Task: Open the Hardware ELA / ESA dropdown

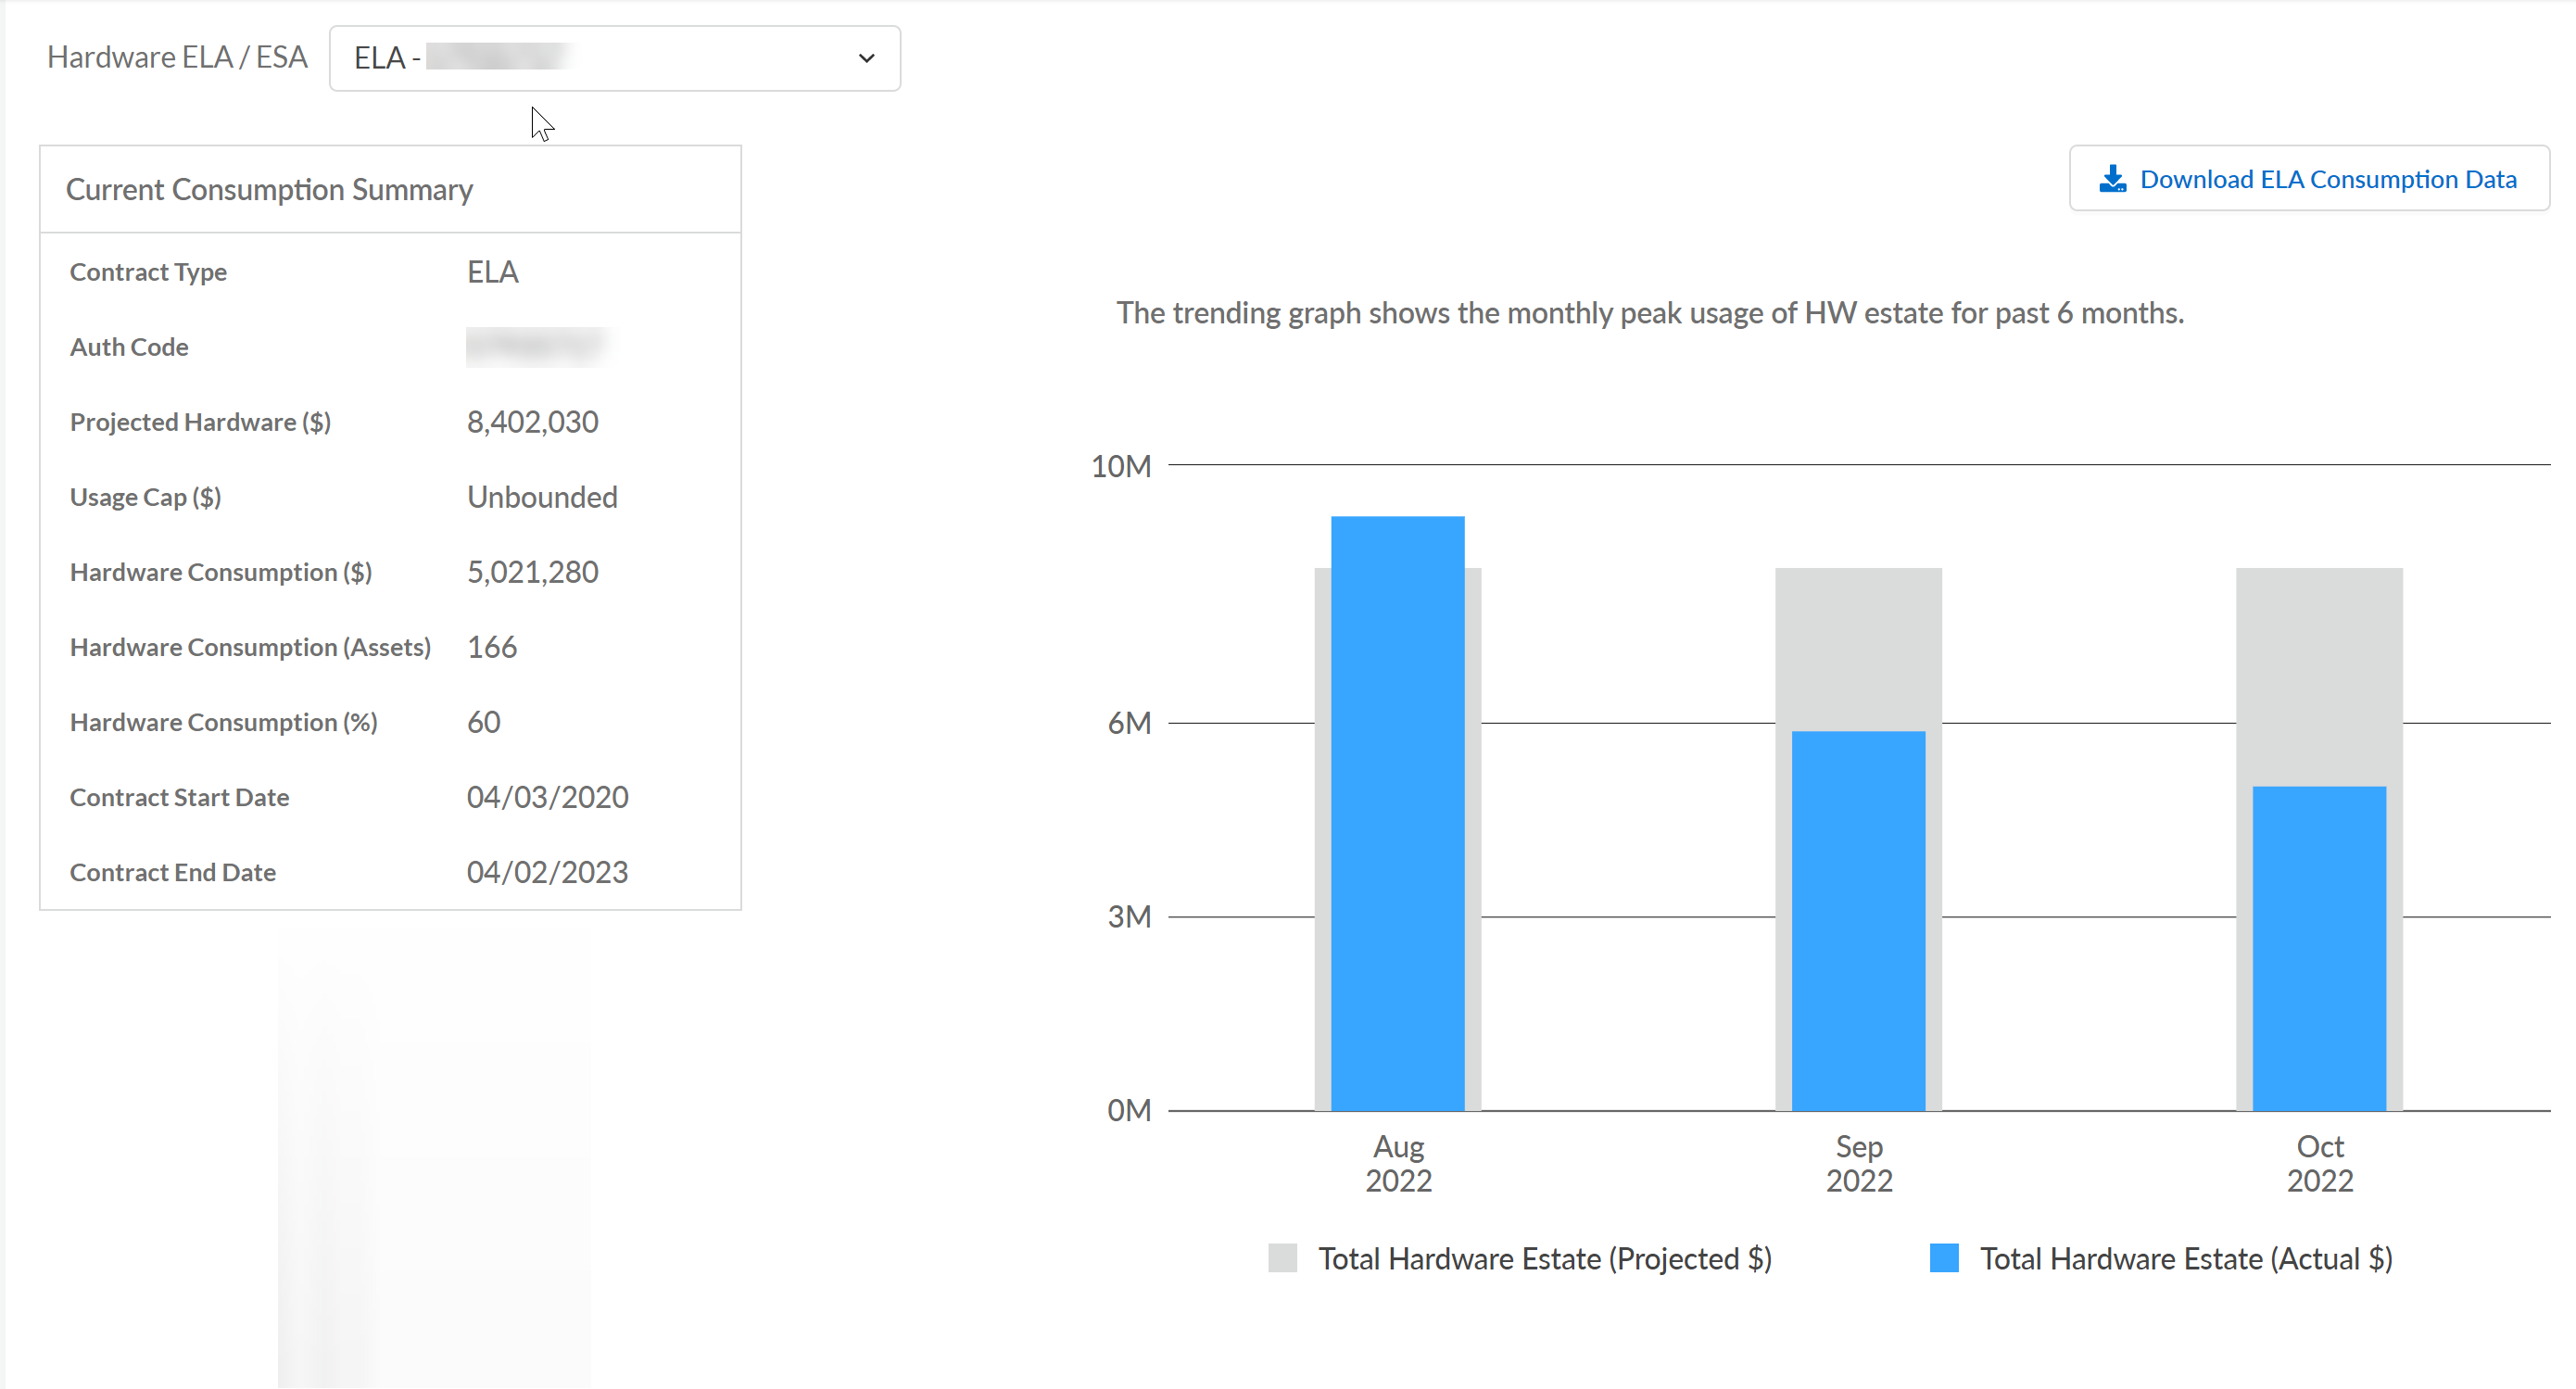Action: (613, 58)
